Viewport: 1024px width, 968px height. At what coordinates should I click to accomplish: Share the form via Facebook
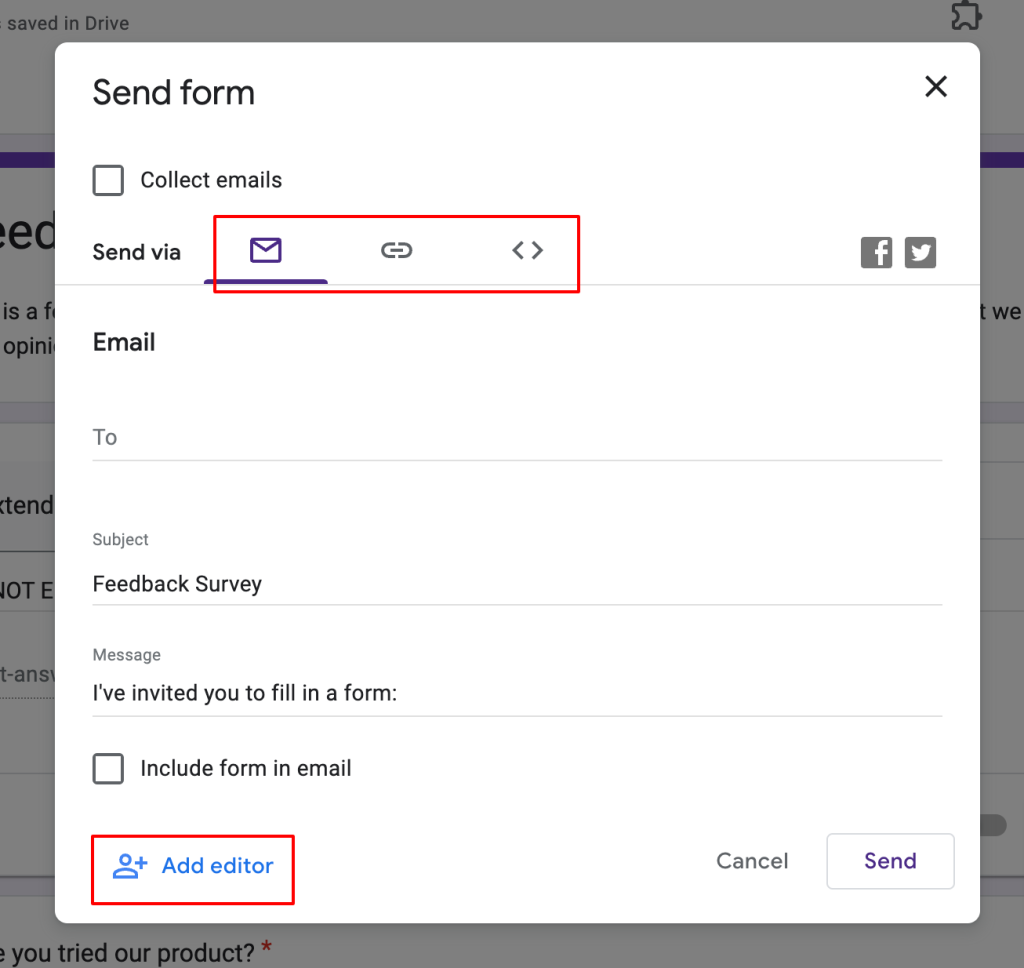coord(876,252)
